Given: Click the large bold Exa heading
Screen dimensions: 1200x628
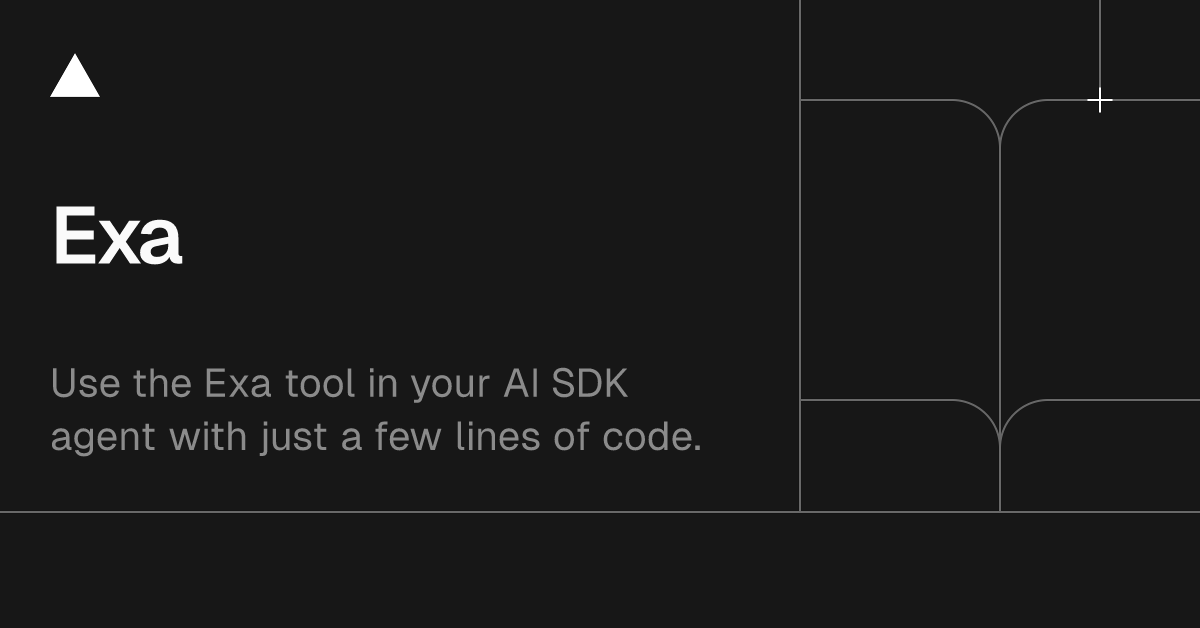Looking at the screenshot, I should 117,237.
